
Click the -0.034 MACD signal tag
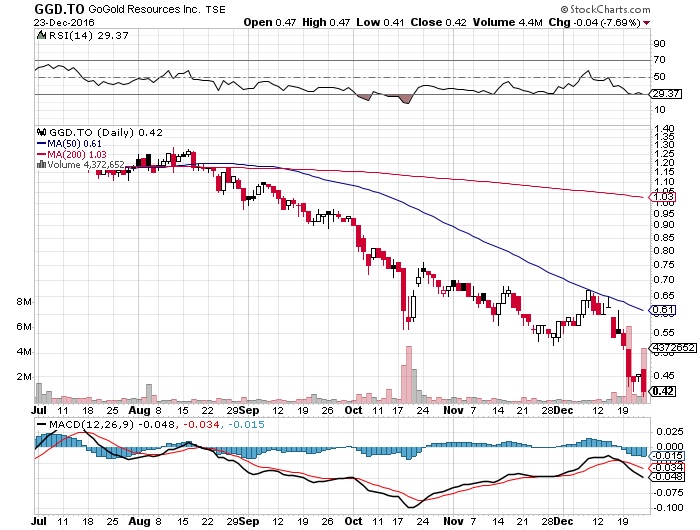click(667, 467)
